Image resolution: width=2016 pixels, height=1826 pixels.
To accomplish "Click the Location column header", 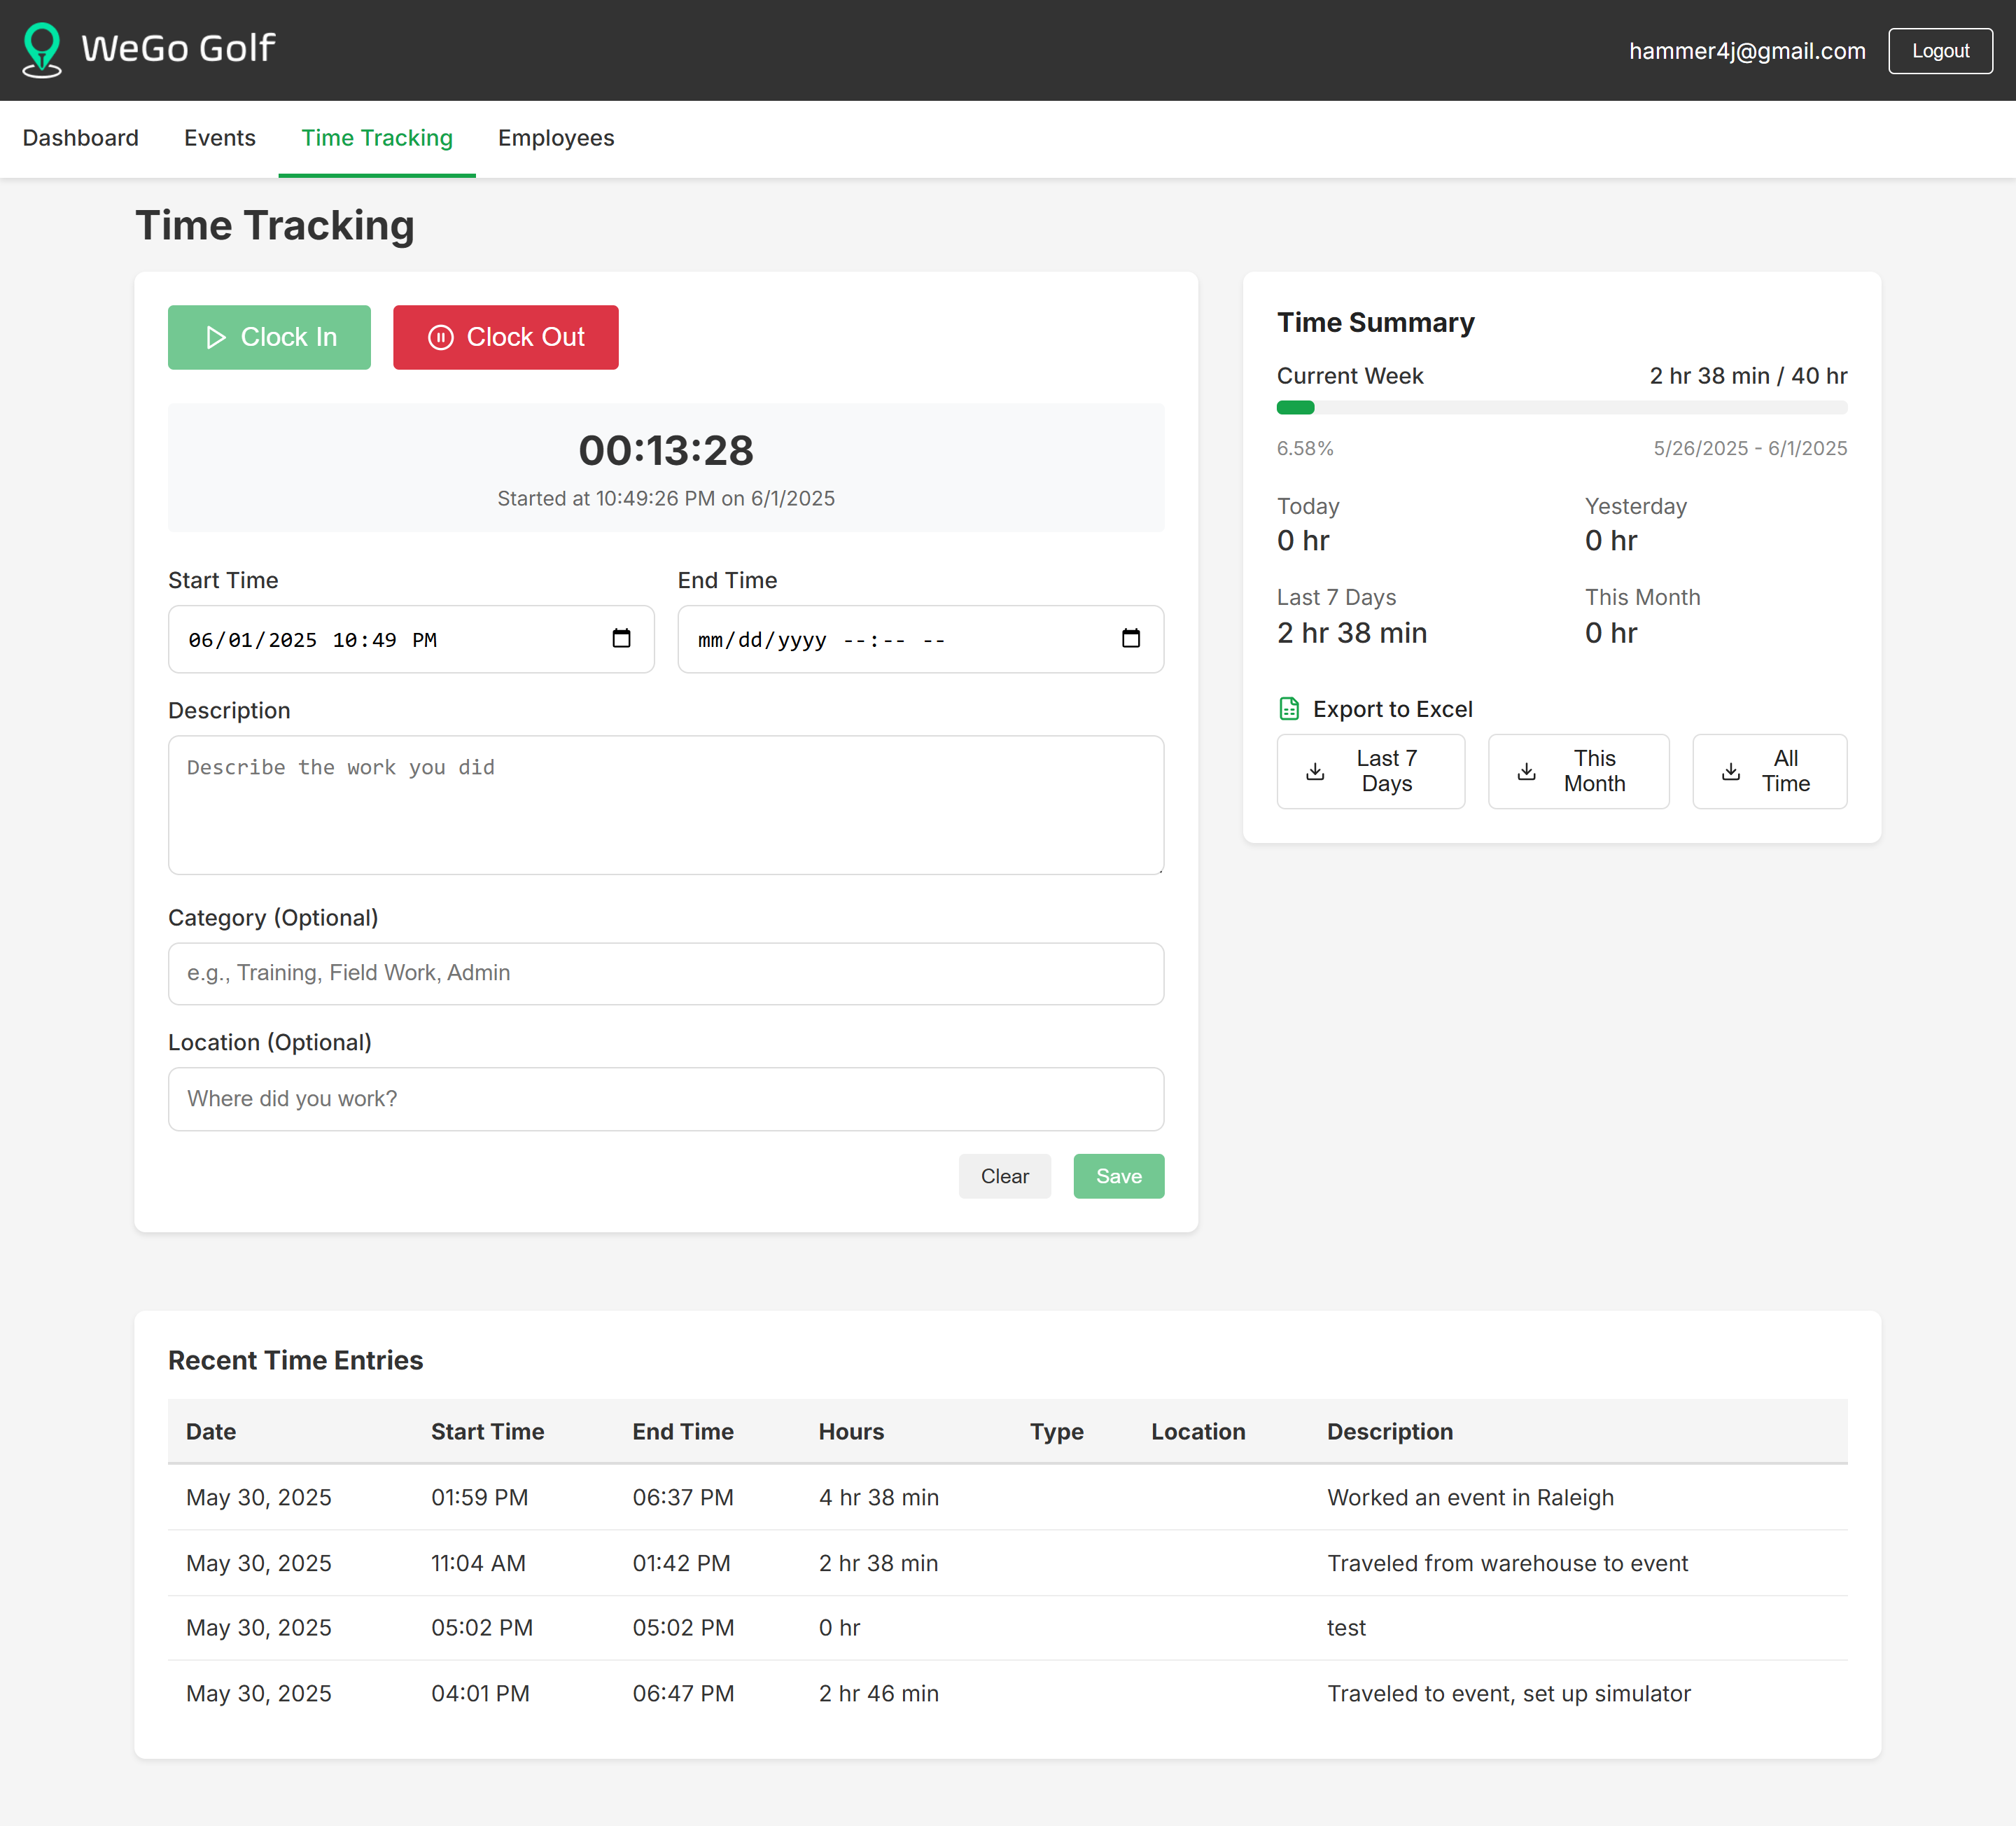I will [1198, 1431].
